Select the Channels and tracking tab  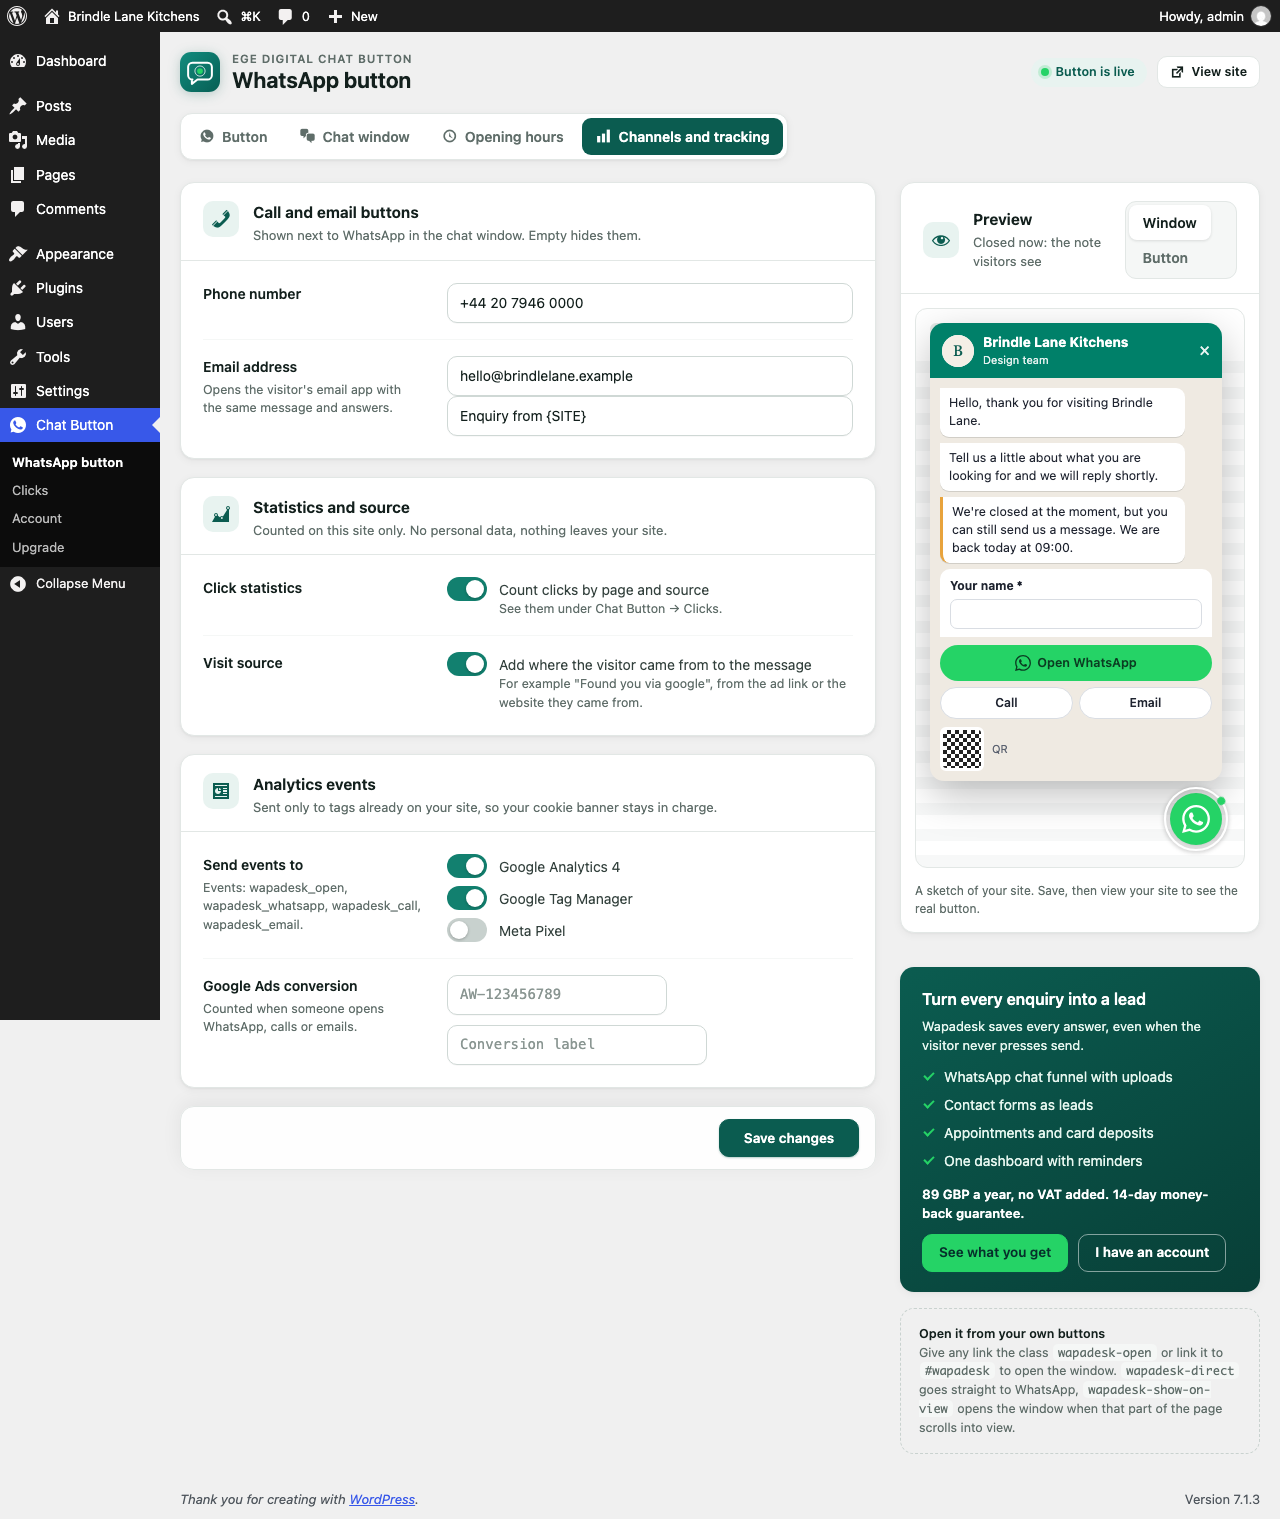(683, 137)
